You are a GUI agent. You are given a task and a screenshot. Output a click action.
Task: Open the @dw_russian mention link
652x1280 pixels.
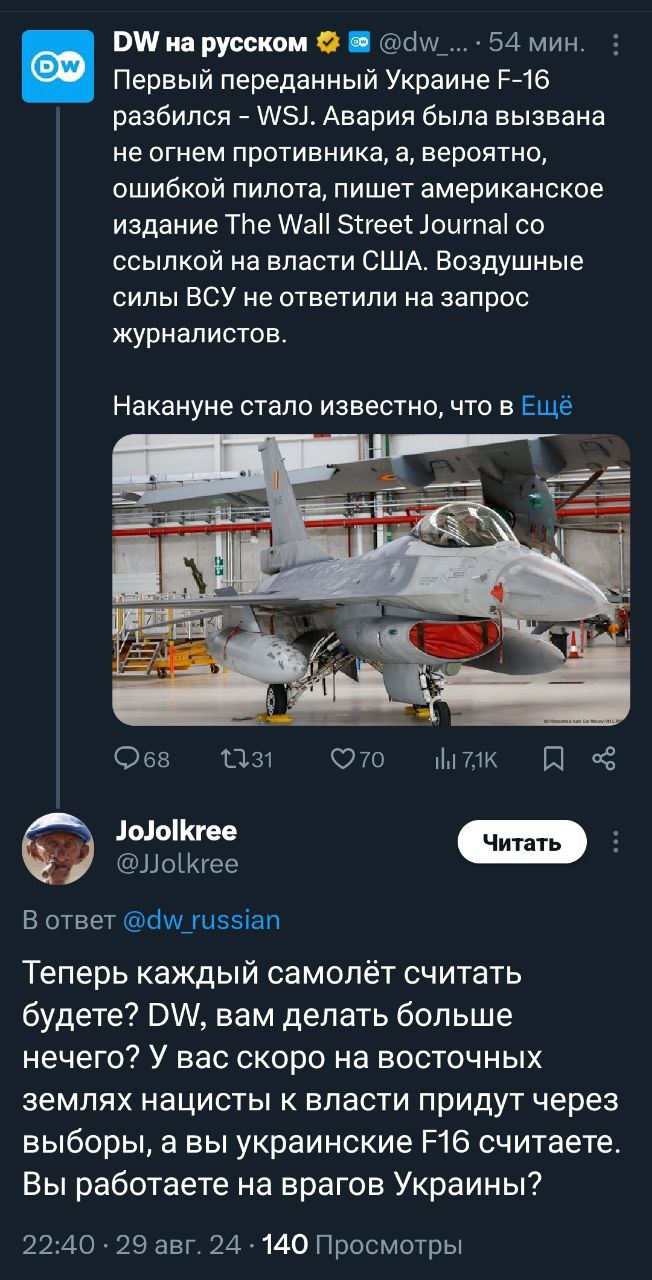[201, 919]
